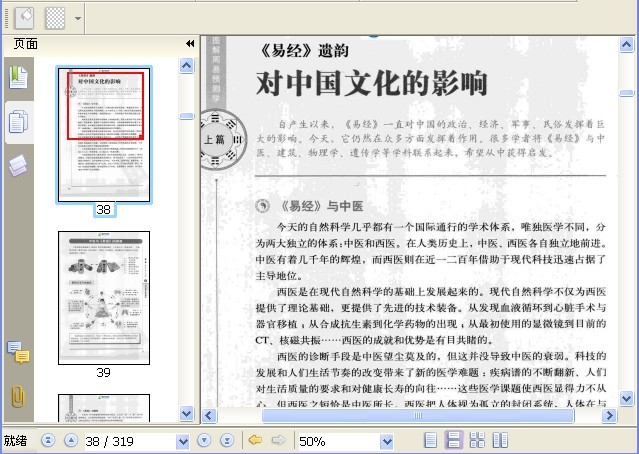The image size is (639, 454).
Task: Click thumbnail panel scroll up arrow
Action: pyautogui.click(x=187, y=66)
